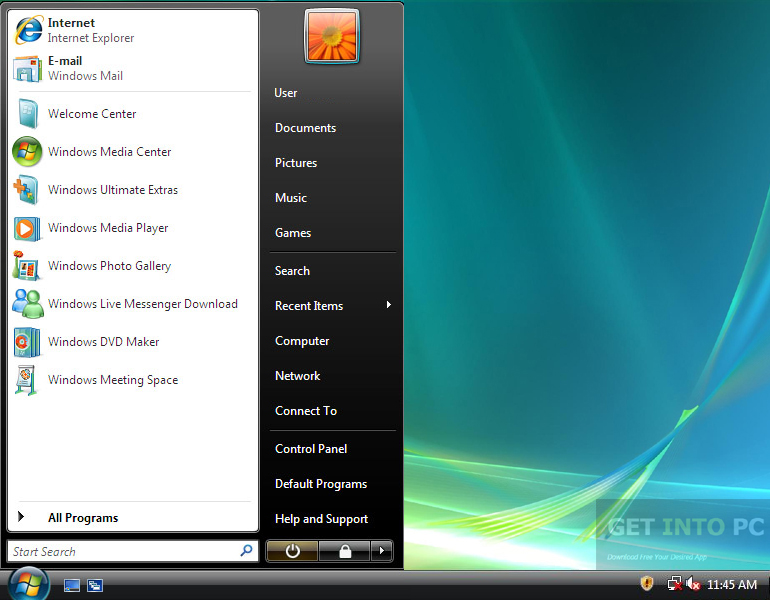The height and width of the screenshot is (600, 770).
Task: Open the User folder link
Action: tap(285, 93)
